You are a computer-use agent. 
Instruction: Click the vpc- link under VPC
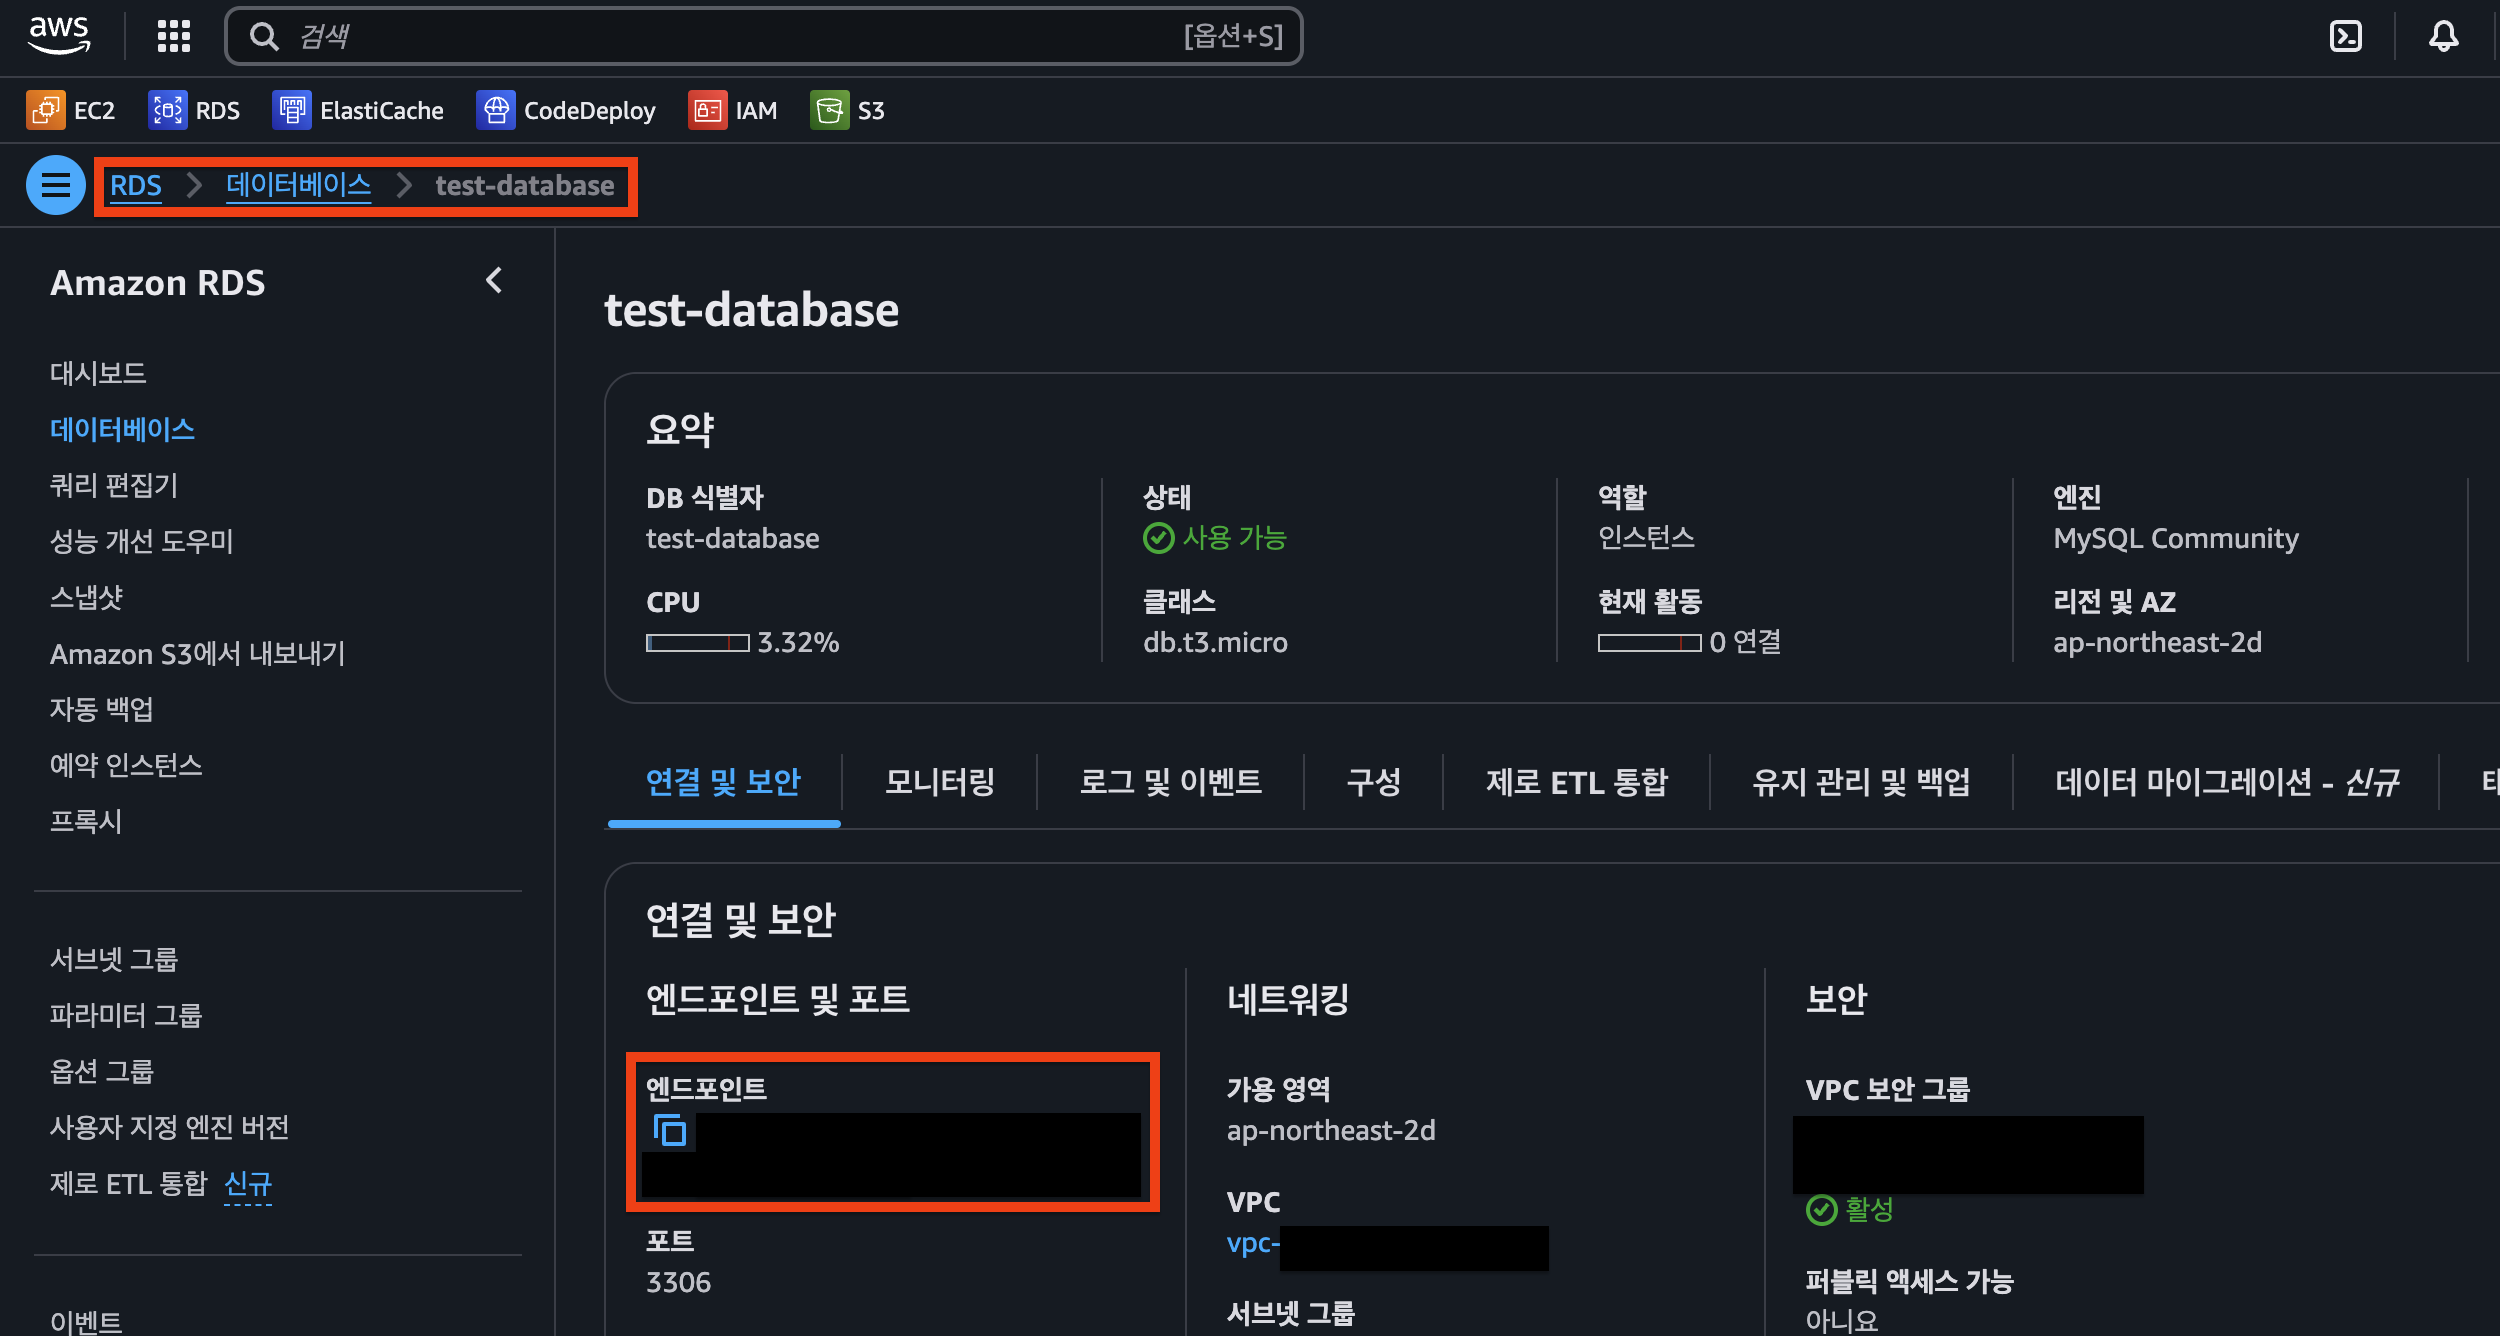coord(1252,1243)
